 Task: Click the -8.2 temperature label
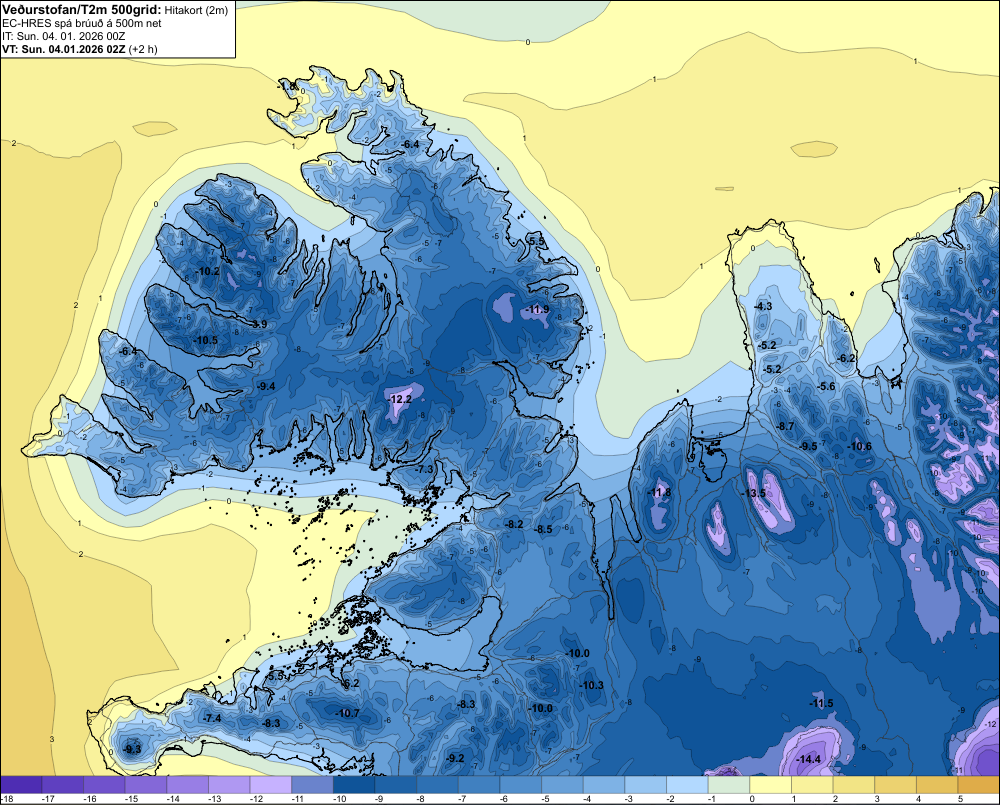coord(513,524)
